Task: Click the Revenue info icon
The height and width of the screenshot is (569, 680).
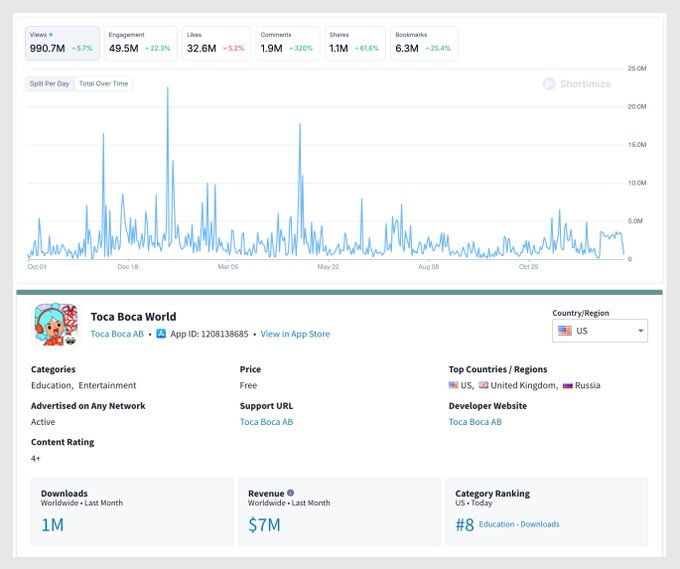Action: (291, 493)
